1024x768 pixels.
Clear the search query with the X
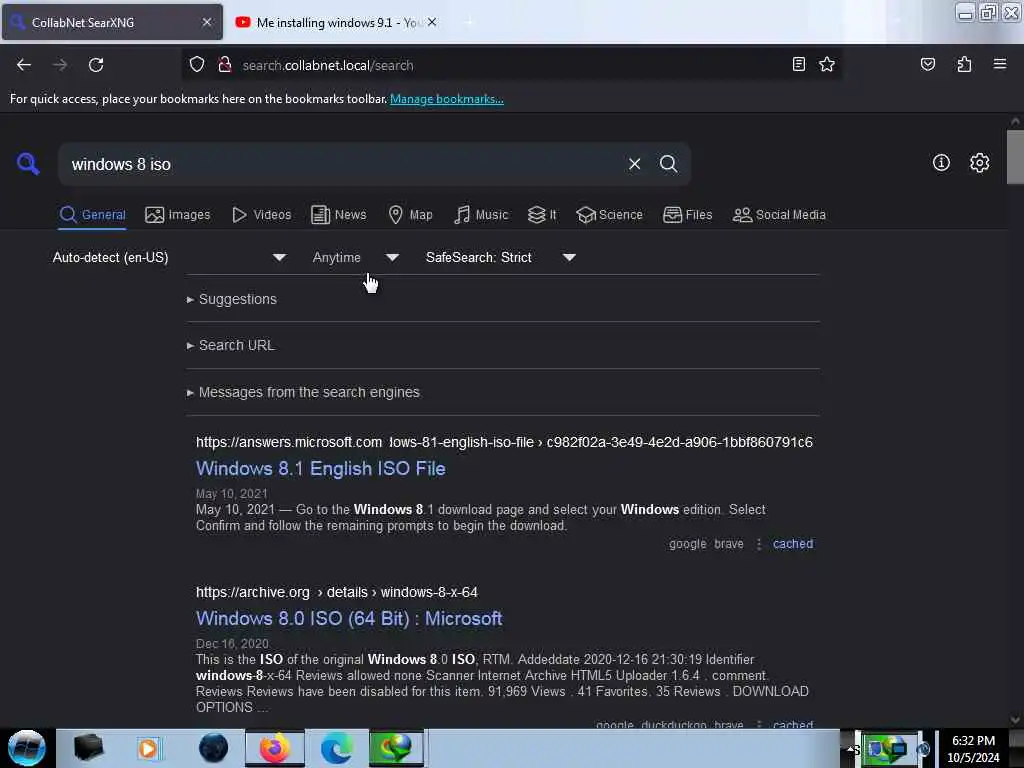634,164
